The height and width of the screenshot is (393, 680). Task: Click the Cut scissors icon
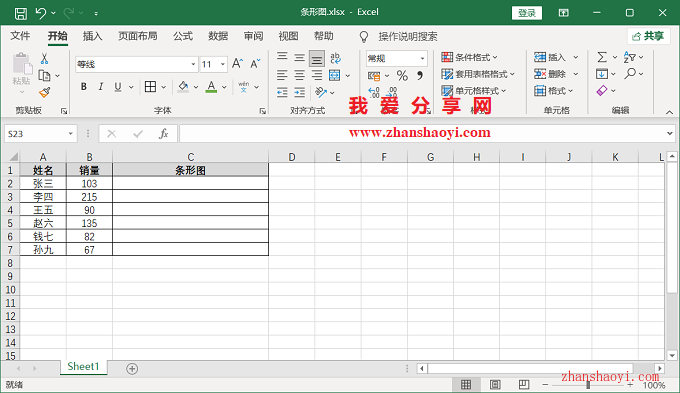tap(44, 59)
